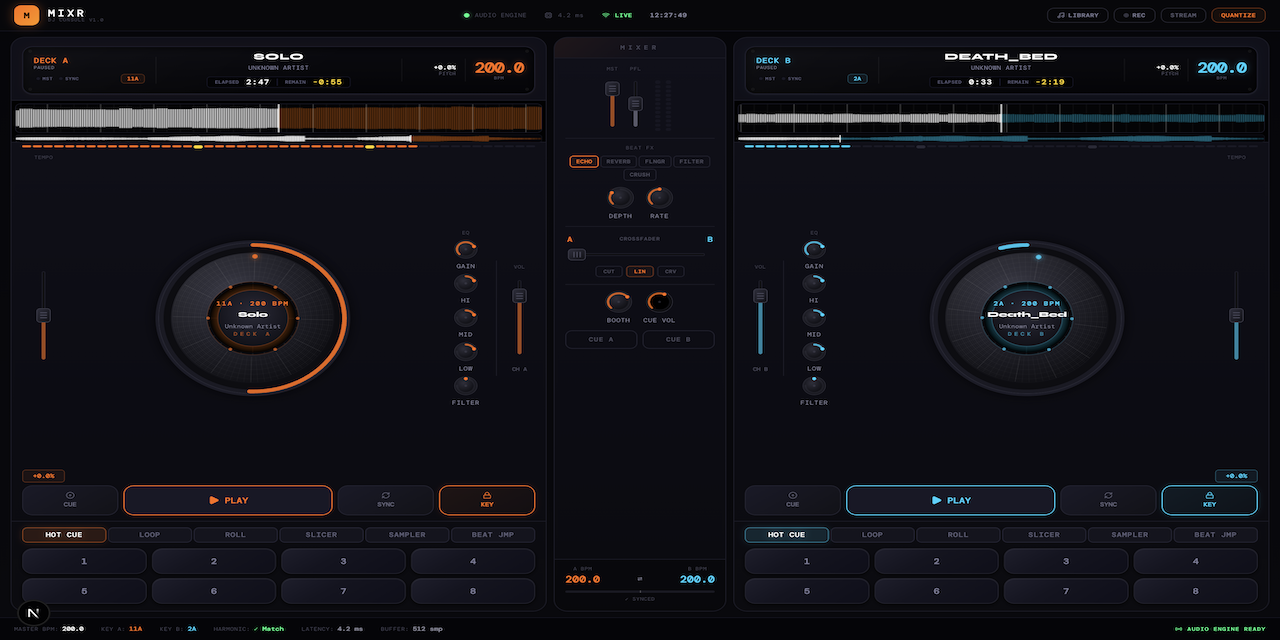Toggle Deck B SYNC button

[x=1109, y=500]
